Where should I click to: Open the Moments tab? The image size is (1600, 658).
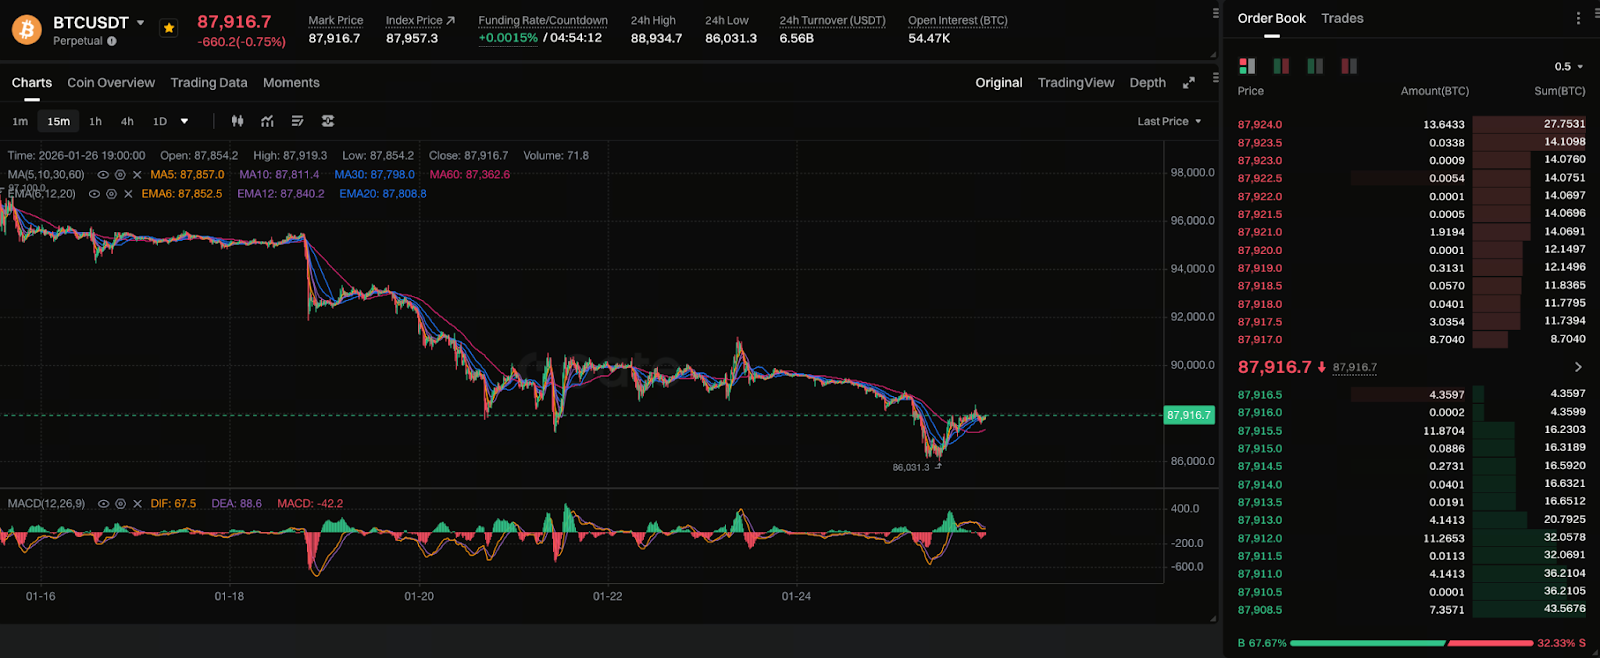[291, 83]
